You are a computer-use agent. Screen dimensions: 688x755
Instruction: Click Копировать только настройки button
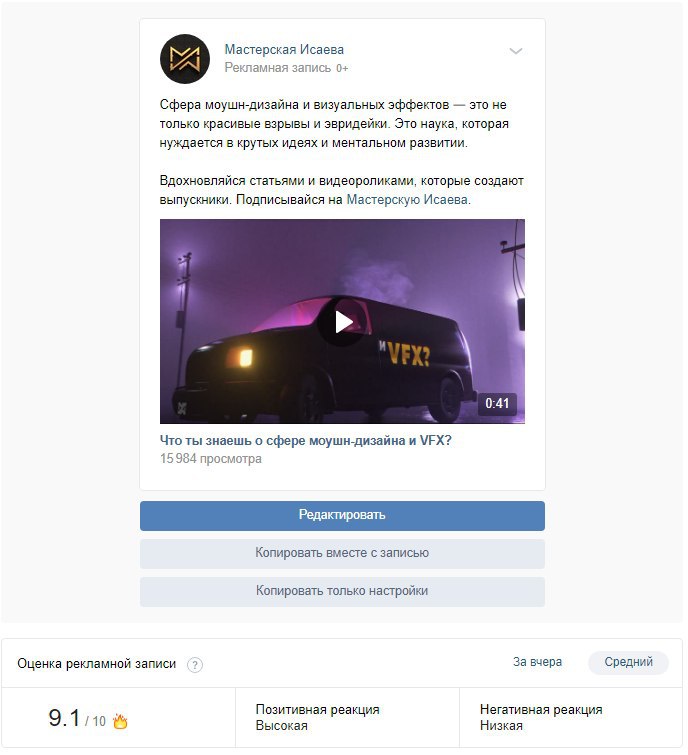(x=342, y=591)
